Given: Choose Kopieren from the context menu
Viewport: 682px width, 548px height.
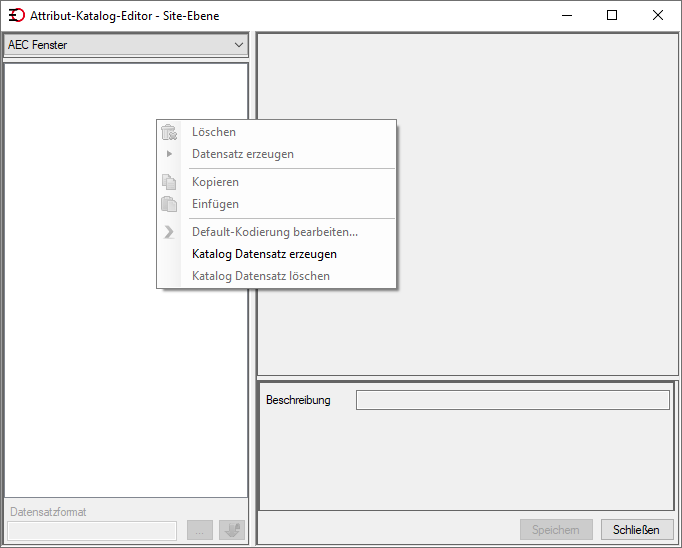Looking at the screenshot, I should coord(277,182).
